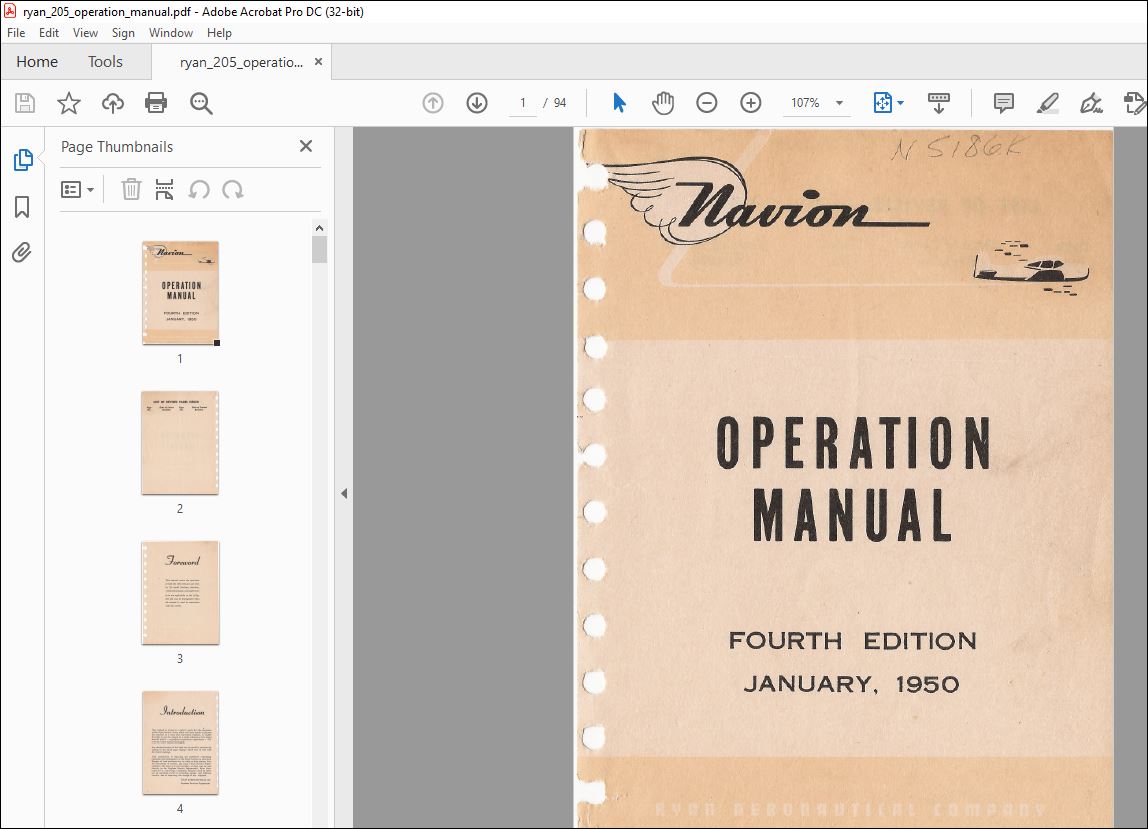Rotate page clockwise icon
The image size is (1148, 829).
pyautogui.click(x=233, y=190)
